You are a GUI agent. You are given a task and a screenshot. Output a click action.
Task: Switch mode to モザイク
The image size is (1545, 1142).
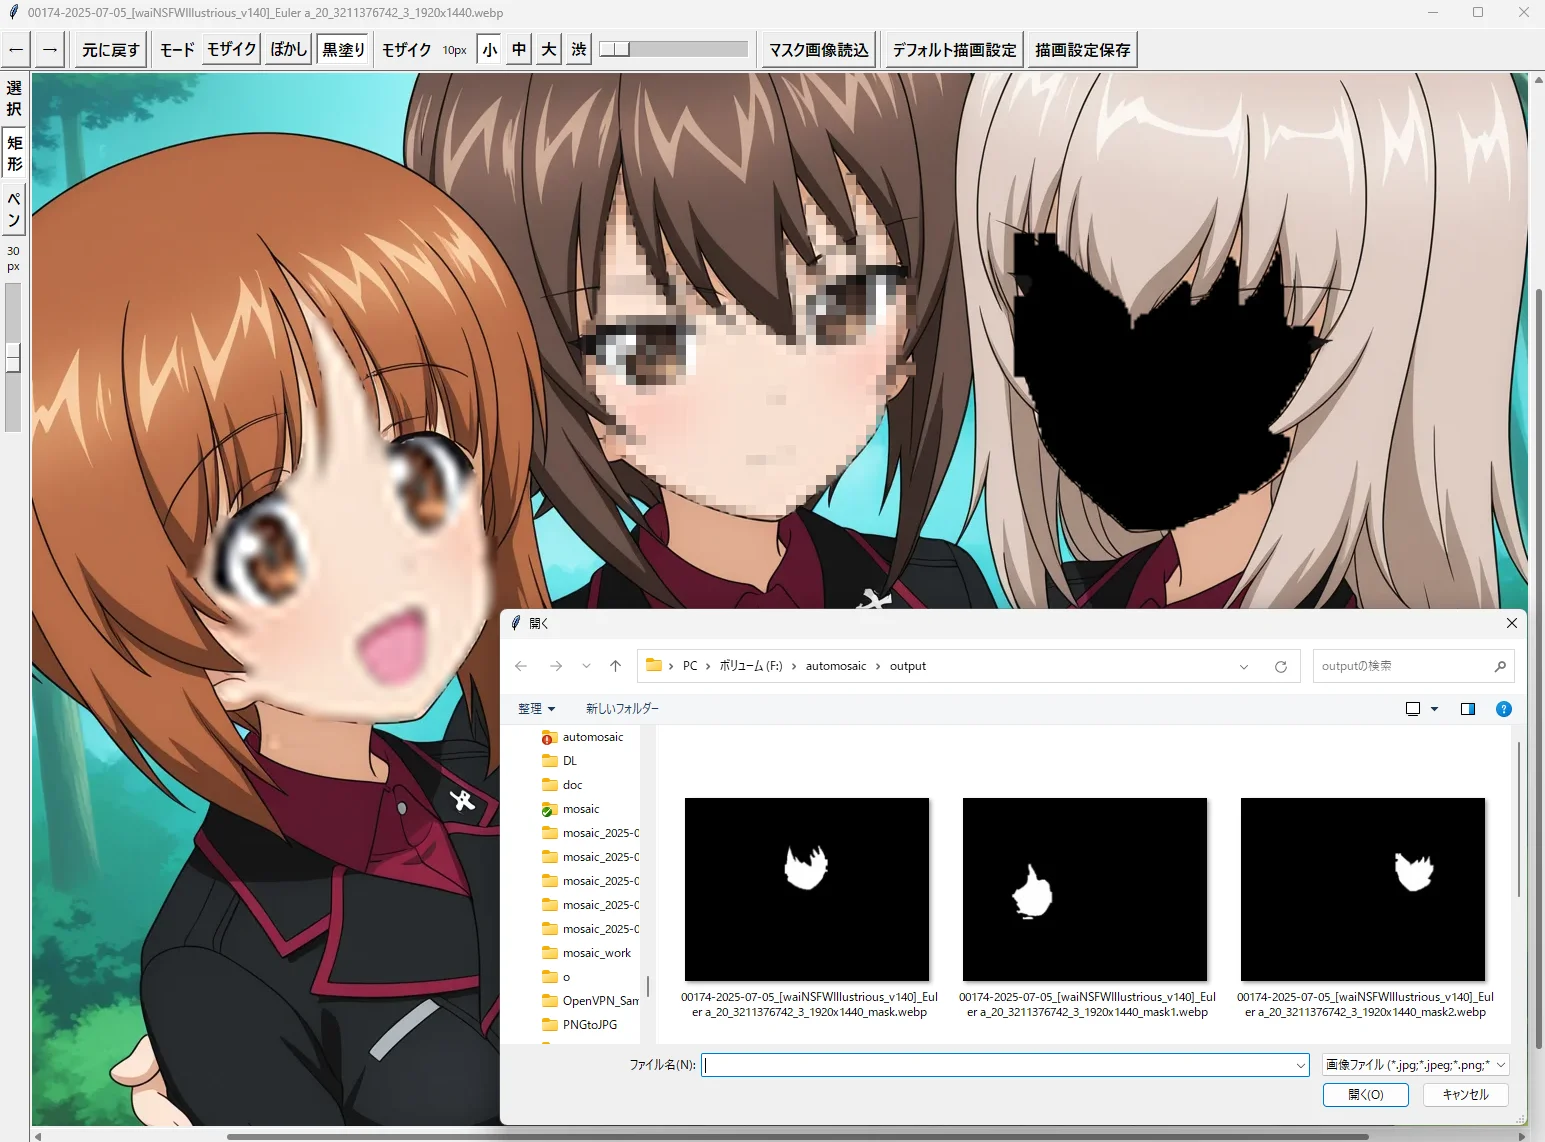232,50
